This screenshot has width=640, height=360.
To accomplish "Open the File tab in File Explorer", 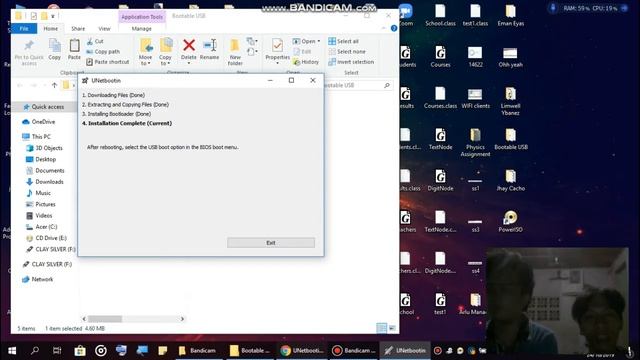I will (24, 29).
